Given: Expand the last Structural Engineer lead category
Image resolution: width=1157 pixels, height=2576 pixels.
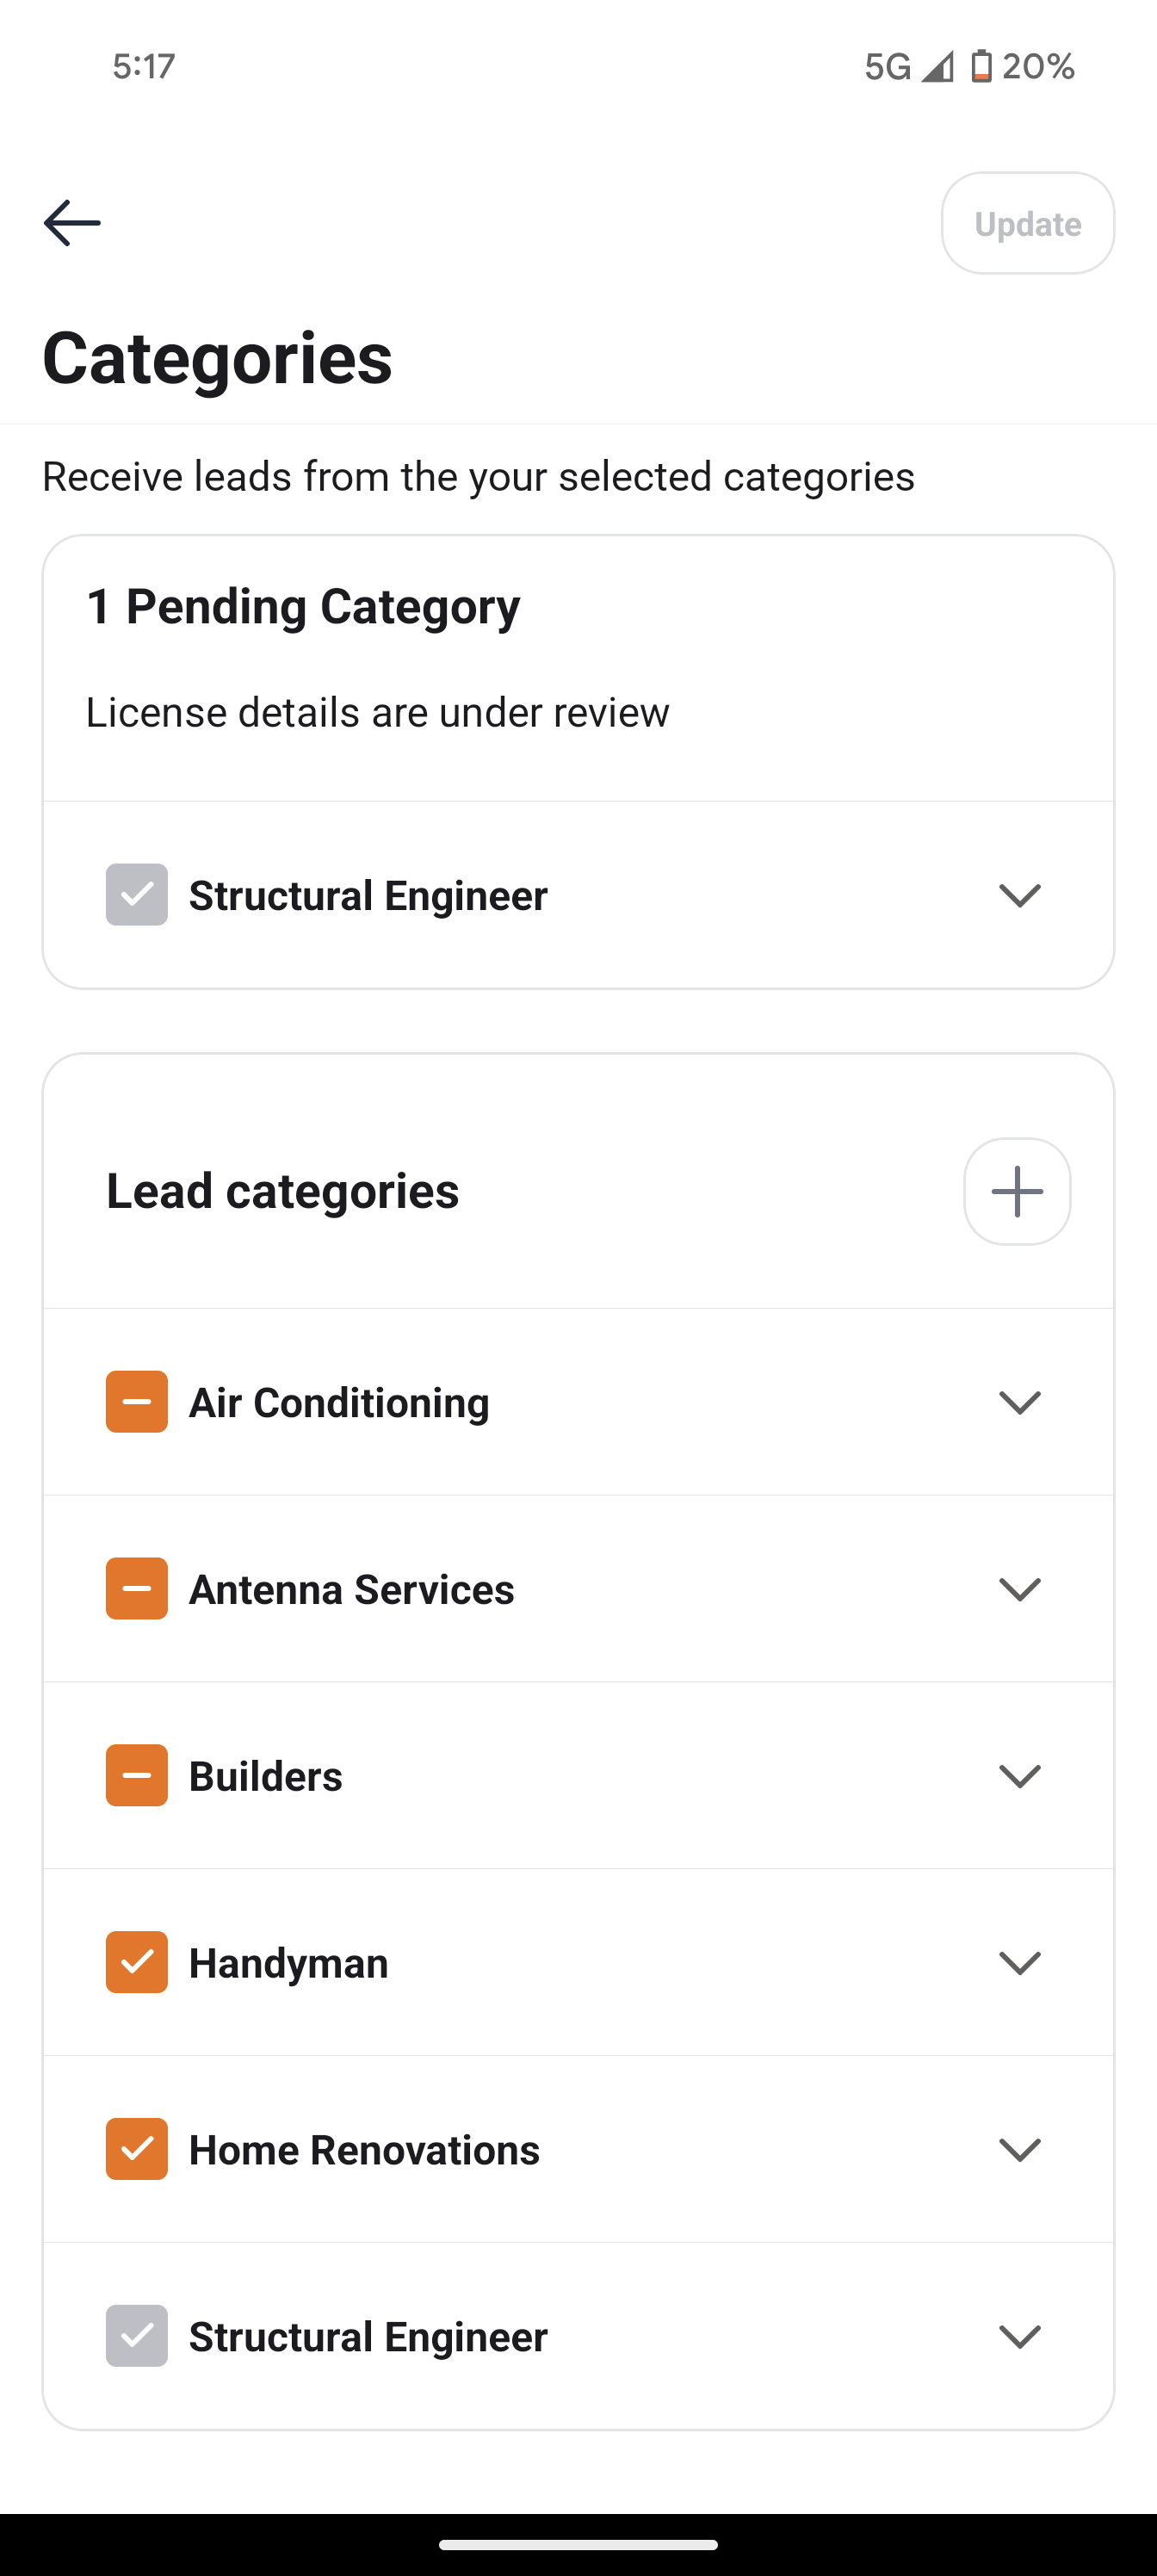Looking at the screenshot, I should 1020,2336.
